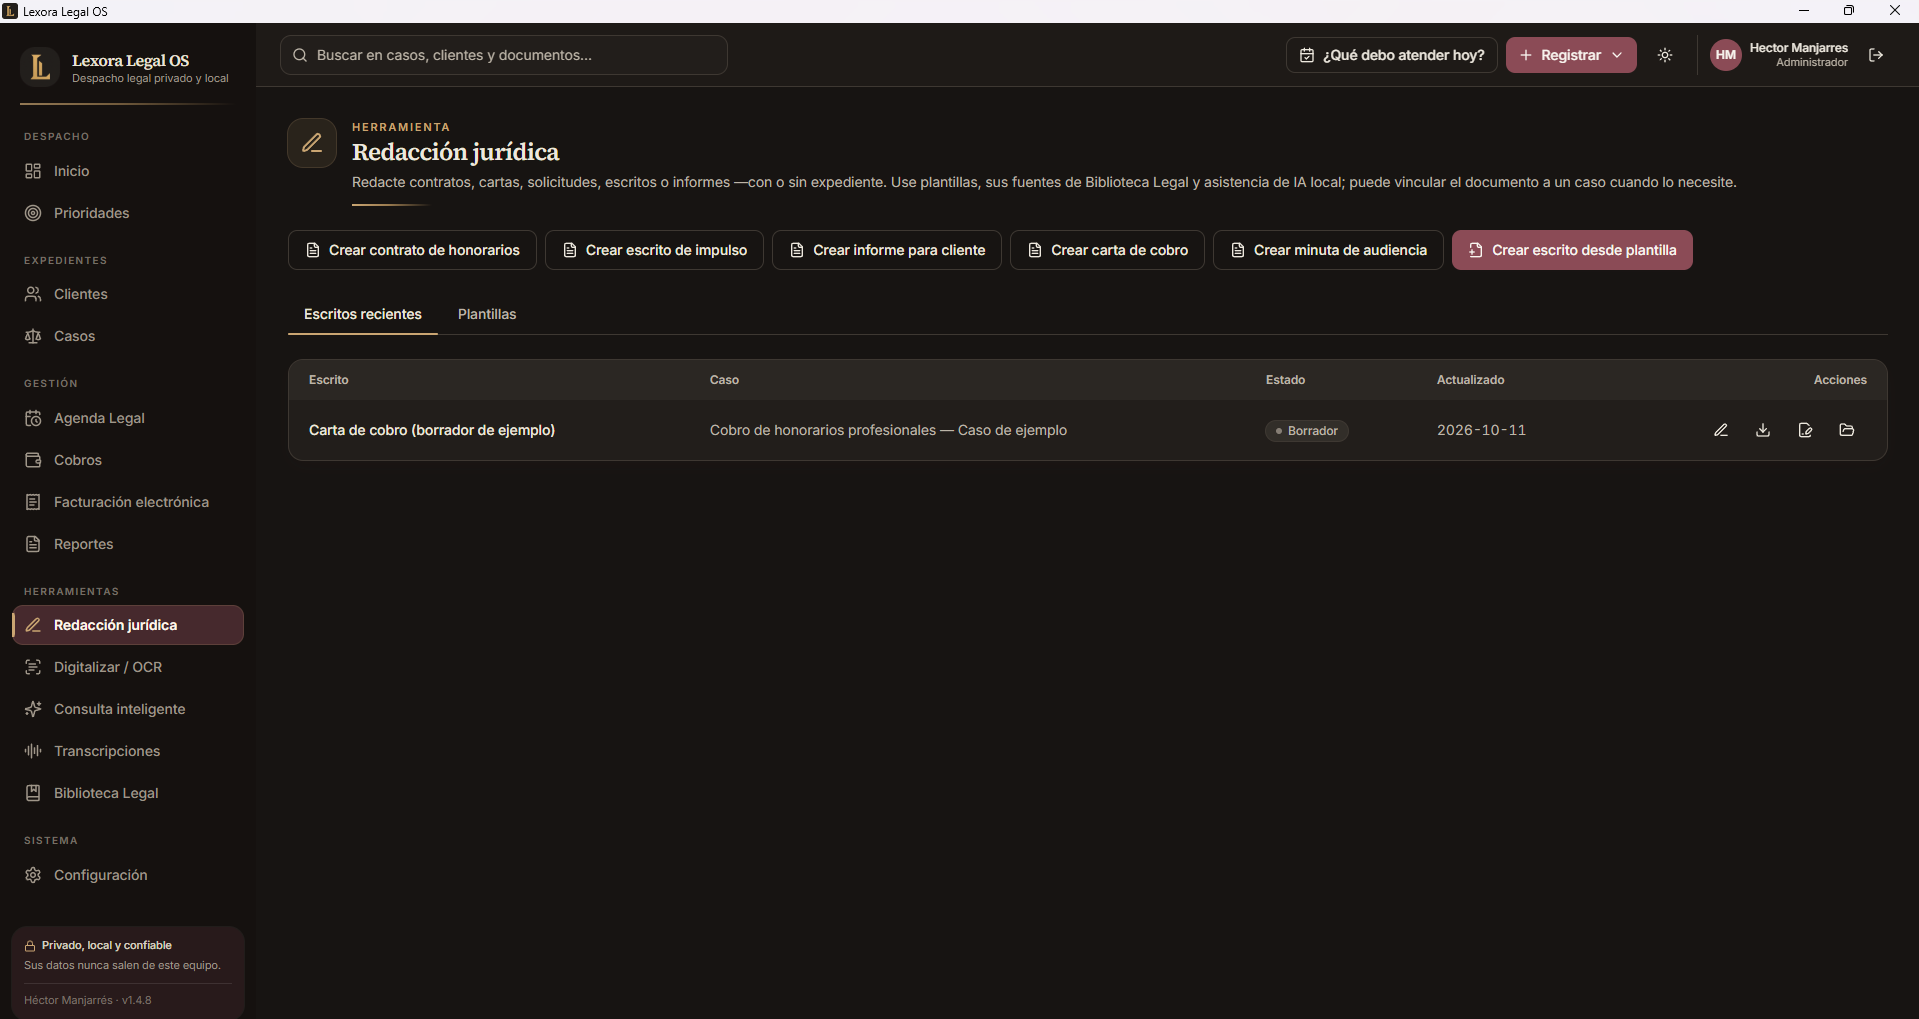Click the ¿Qué debo atender hoy? button
Screen dimensions: 1919x1019
1392,55
